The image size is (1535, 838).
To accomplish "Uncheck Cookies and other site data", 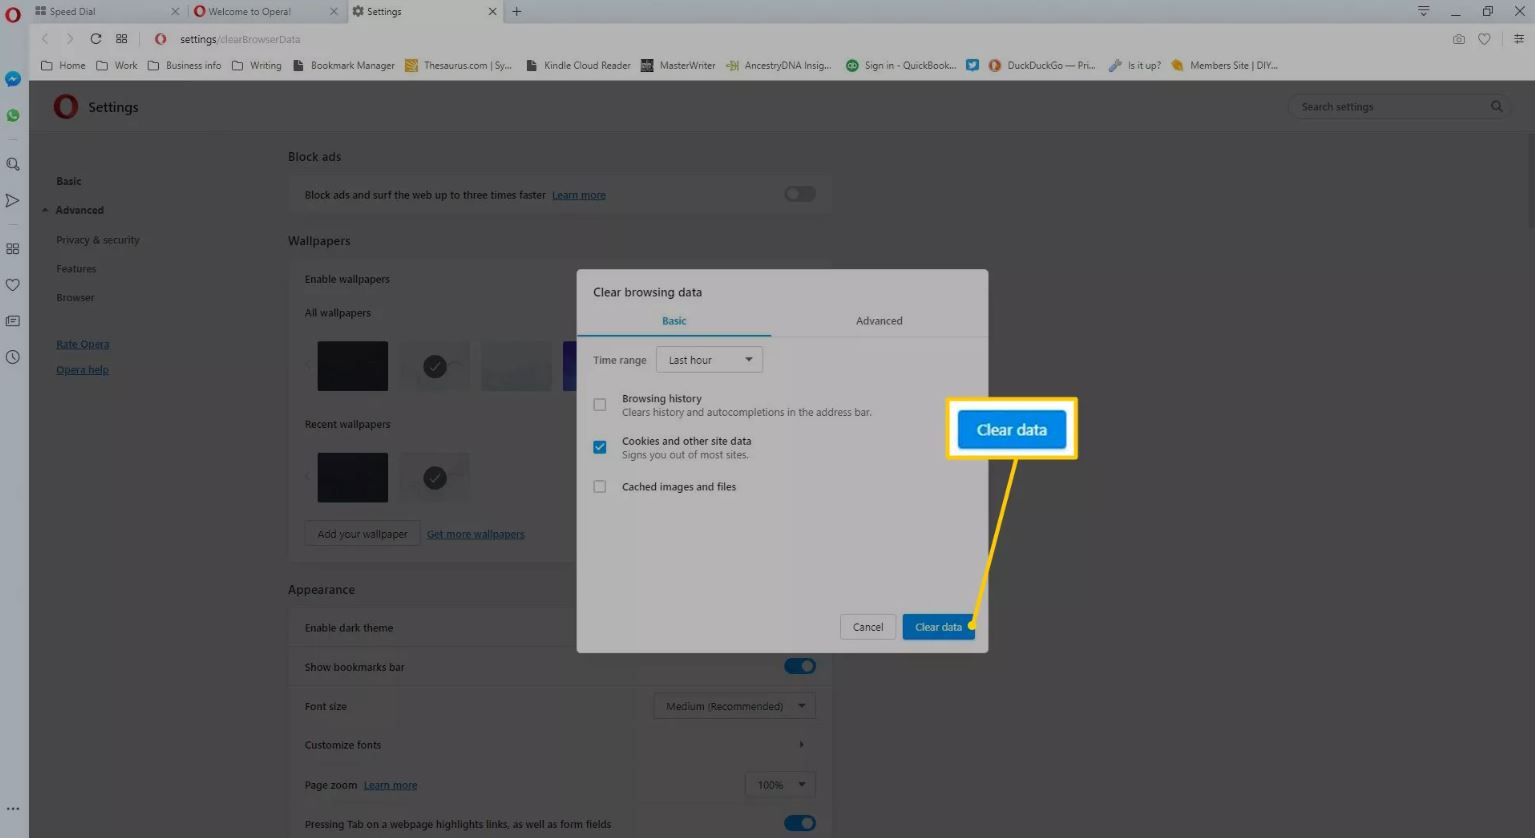I will [600, 447].
